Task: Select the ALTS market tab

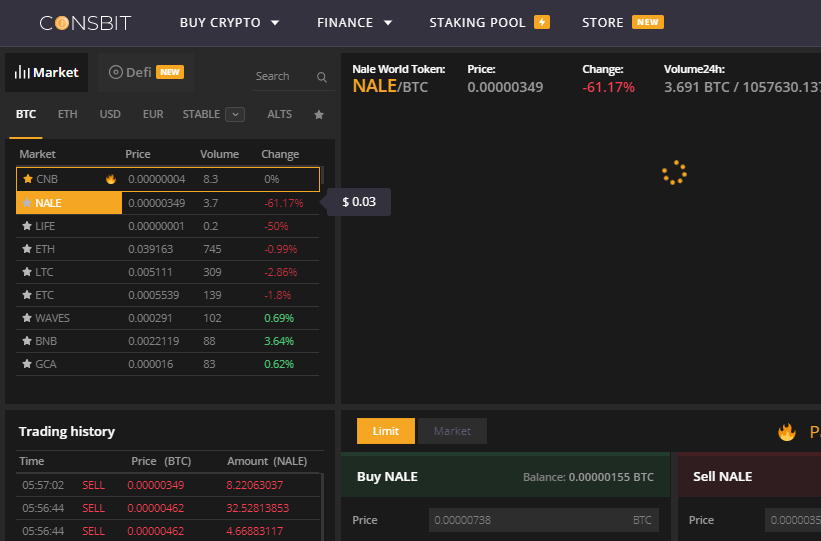Action: tap(280, 114)
